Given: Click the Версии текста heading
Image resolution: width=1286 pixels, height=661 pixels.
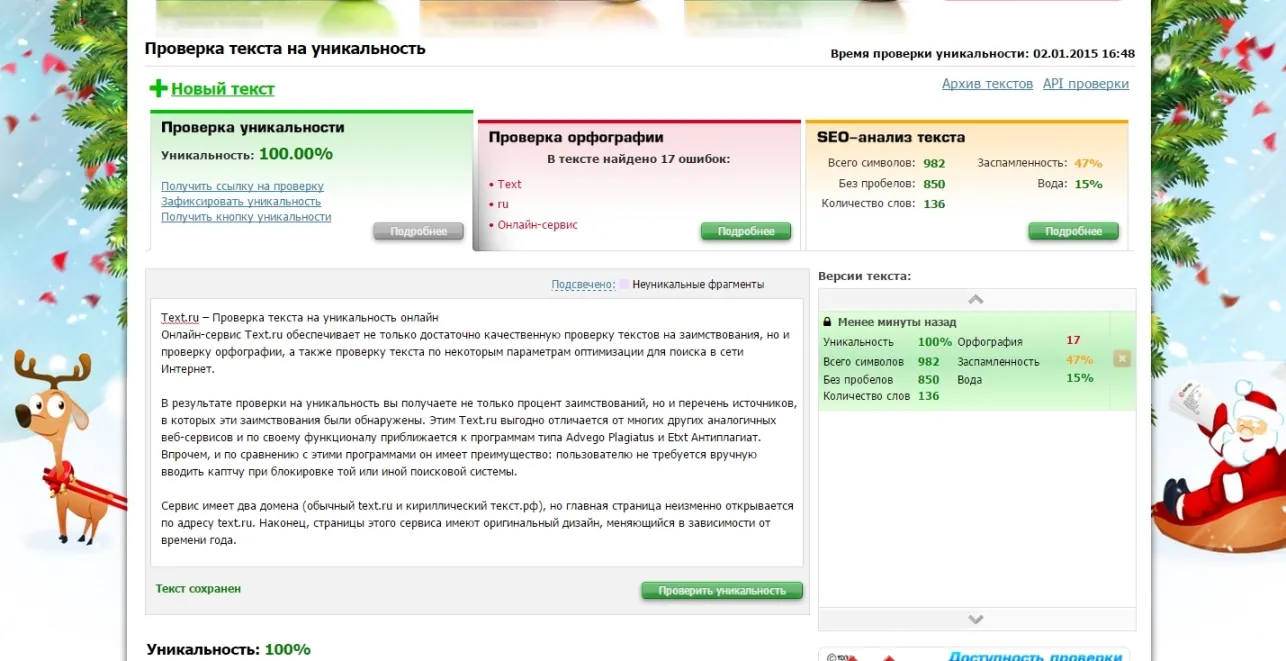Looking at the screenshot, I should (x=864, y=276).
